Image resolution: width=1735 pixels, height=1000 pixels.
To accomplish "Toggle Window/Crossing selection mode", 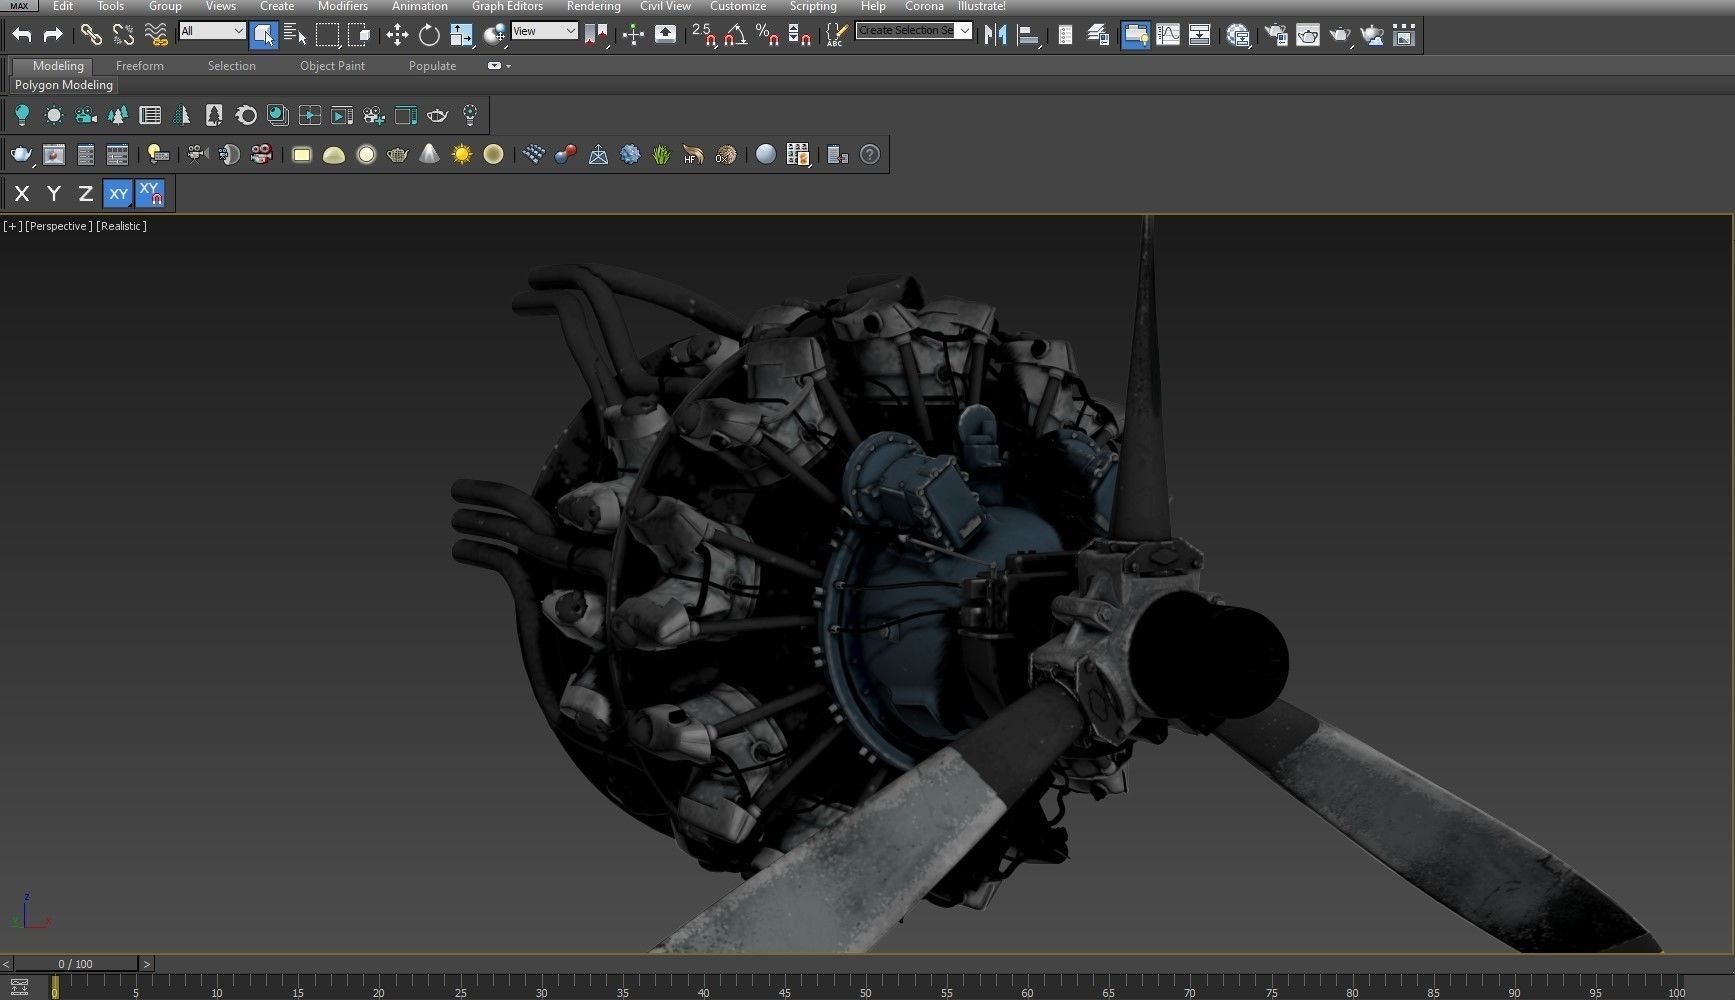I will pyautogui.click(x=359, y=35).
